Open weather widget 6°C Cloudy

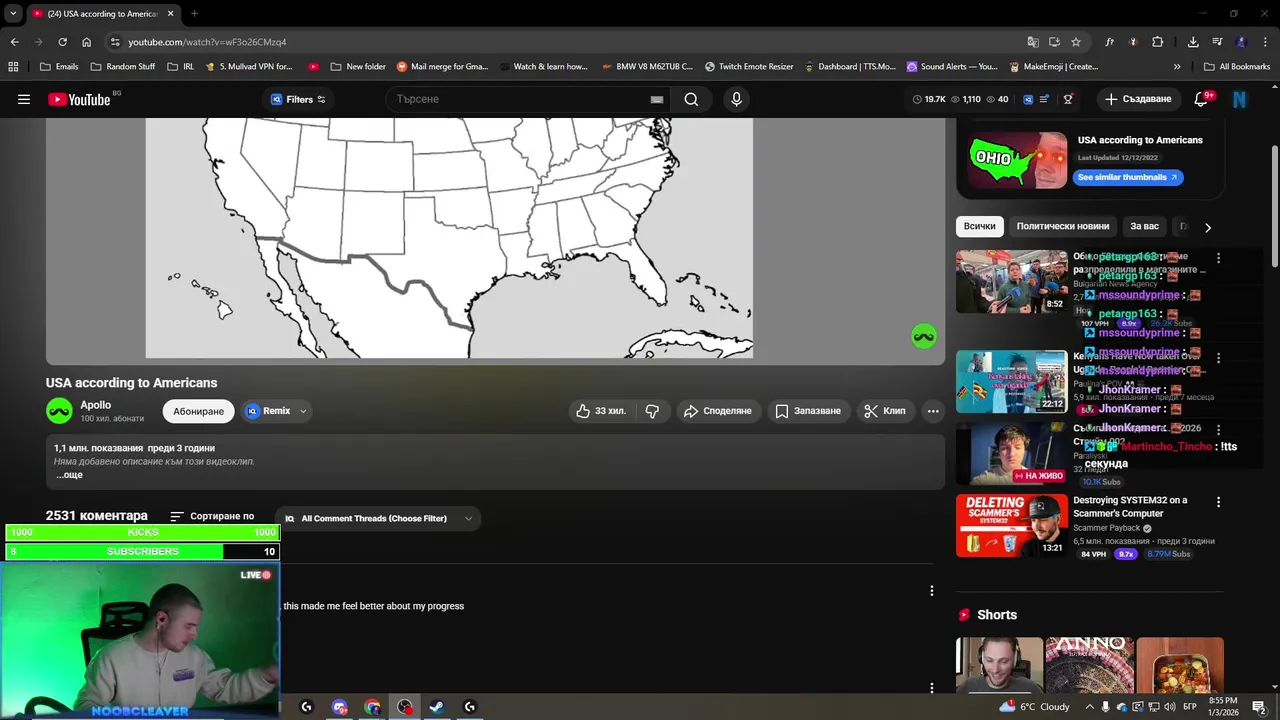(1034, 707)
